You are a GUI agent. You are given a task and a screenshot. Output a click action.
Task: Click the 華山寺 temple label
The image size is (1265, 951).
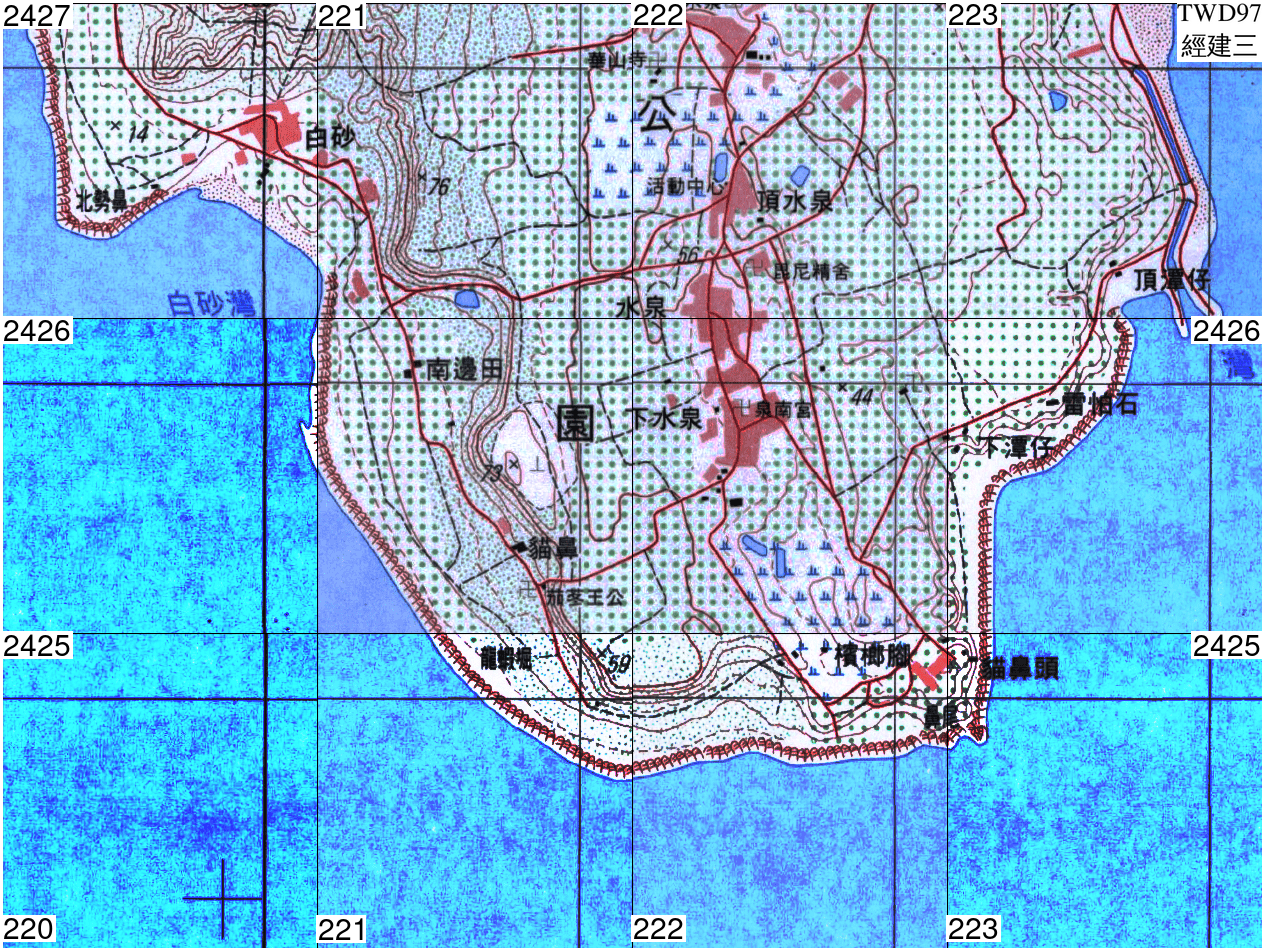click(619, 61)
